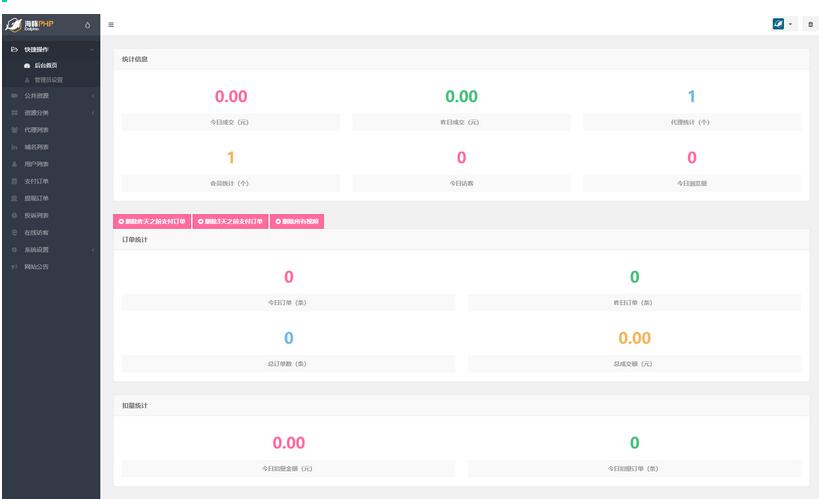Click 删除3天之前支付订单 pink button
Viewport: 819px width, 499px height.
pyautogui.click(x=230, y=221)
